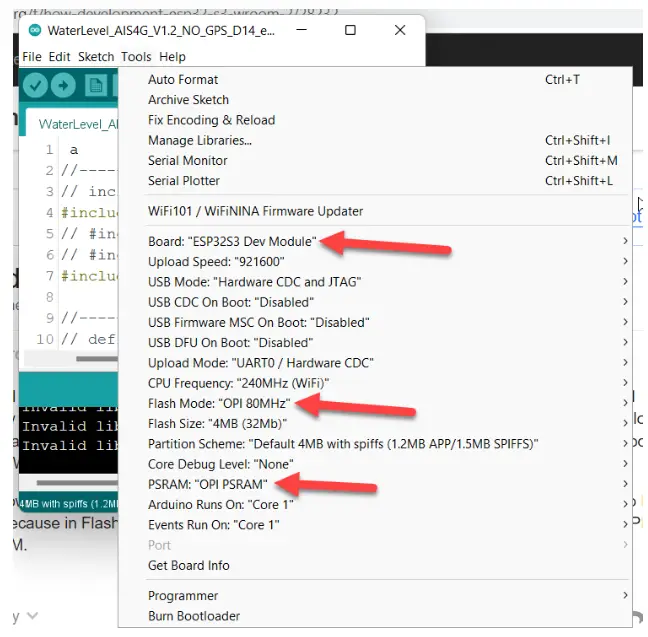This screenshot has height=637, width=648.
Task: Open Manage Libraries...
Action: pyautogui.click(x=375, y=140)
